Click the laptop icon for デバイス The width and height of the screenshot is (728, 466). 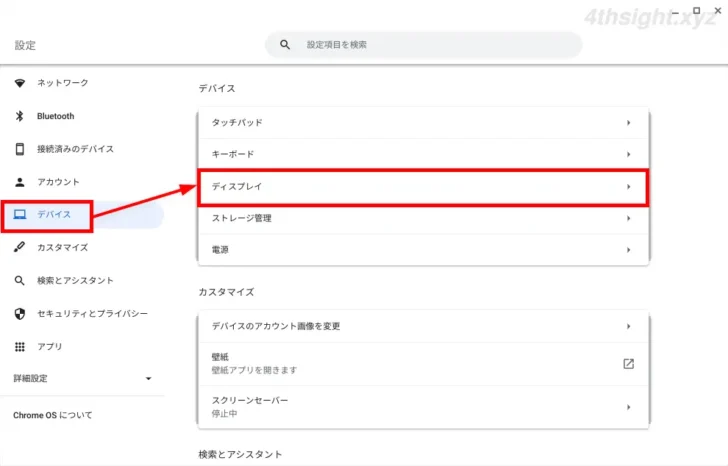pos(20,214)
